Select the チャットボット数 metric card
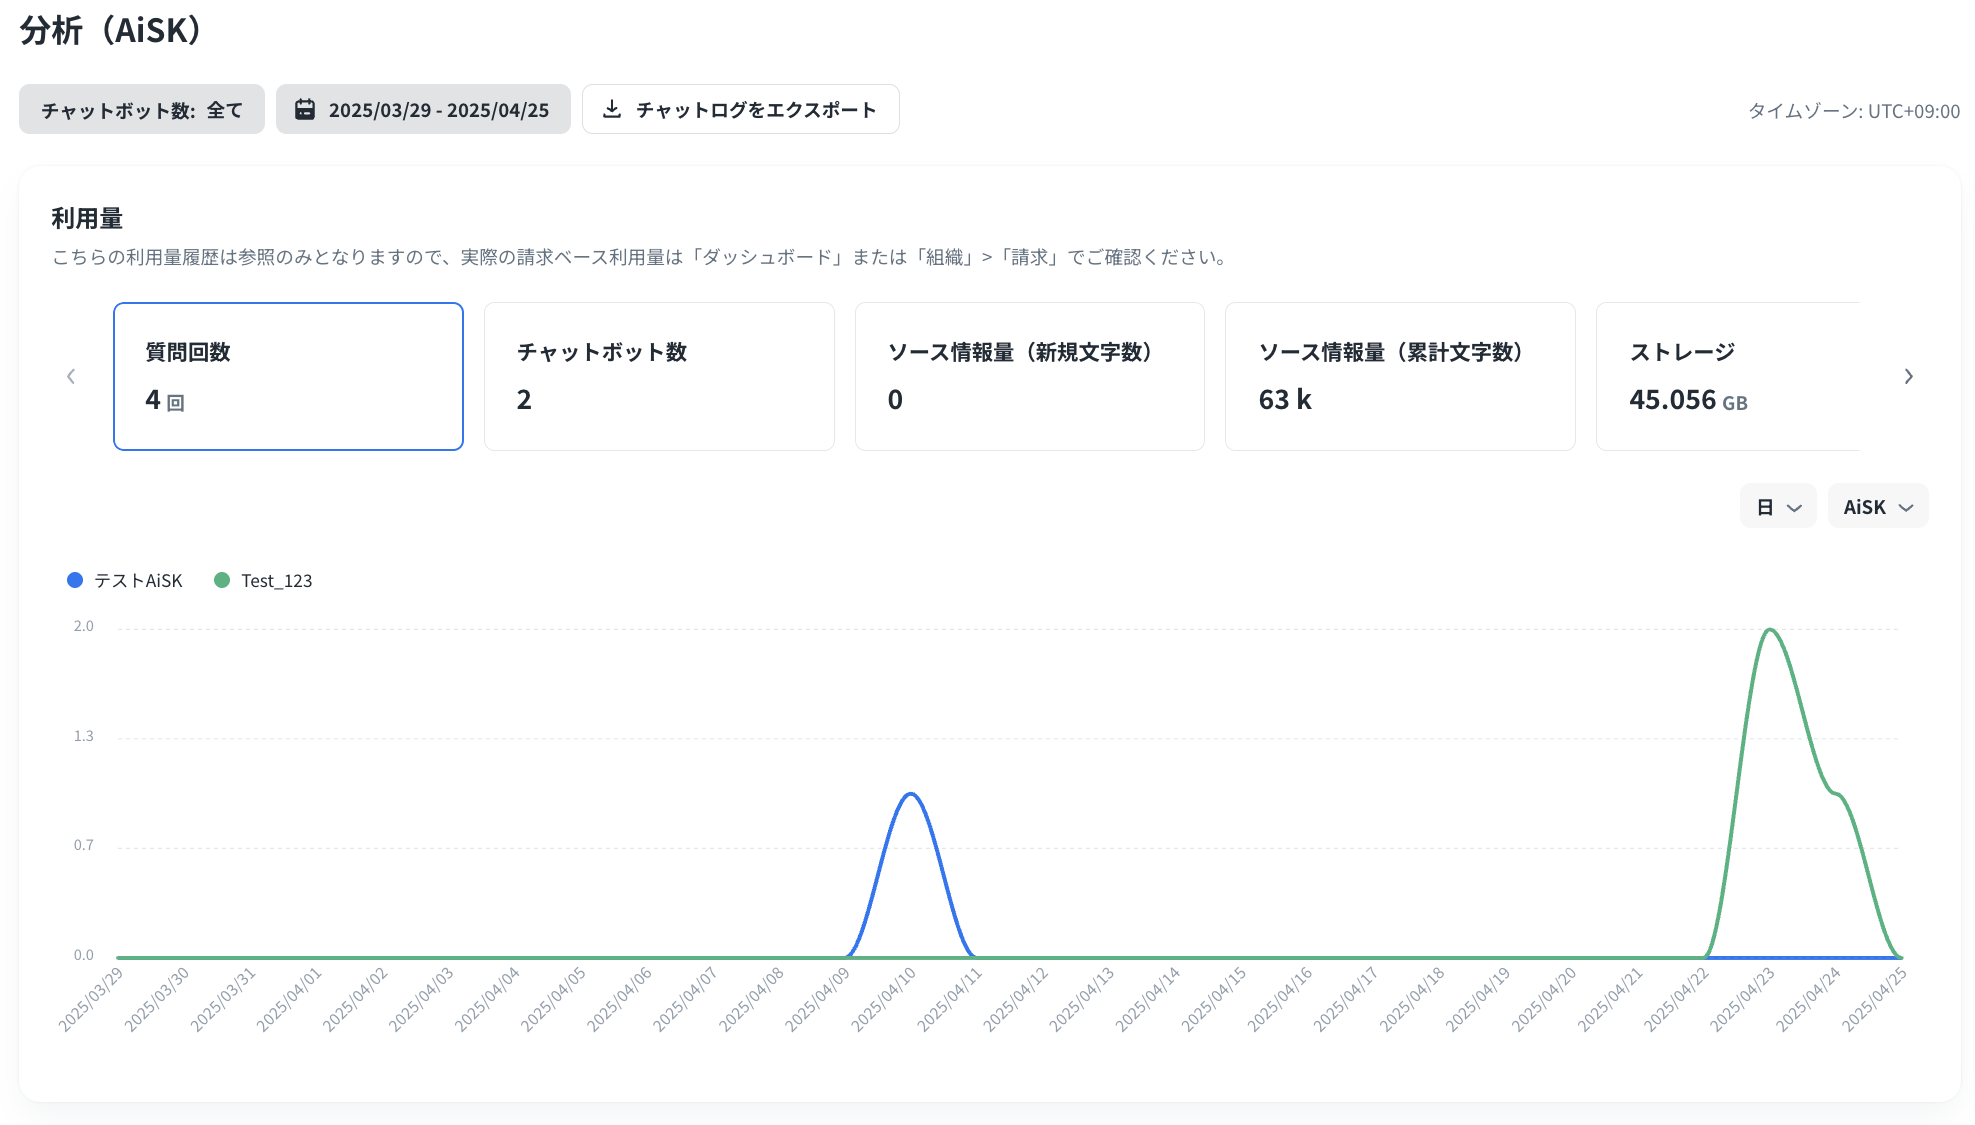This screenshot has height=1125, width=1975. 659,376
